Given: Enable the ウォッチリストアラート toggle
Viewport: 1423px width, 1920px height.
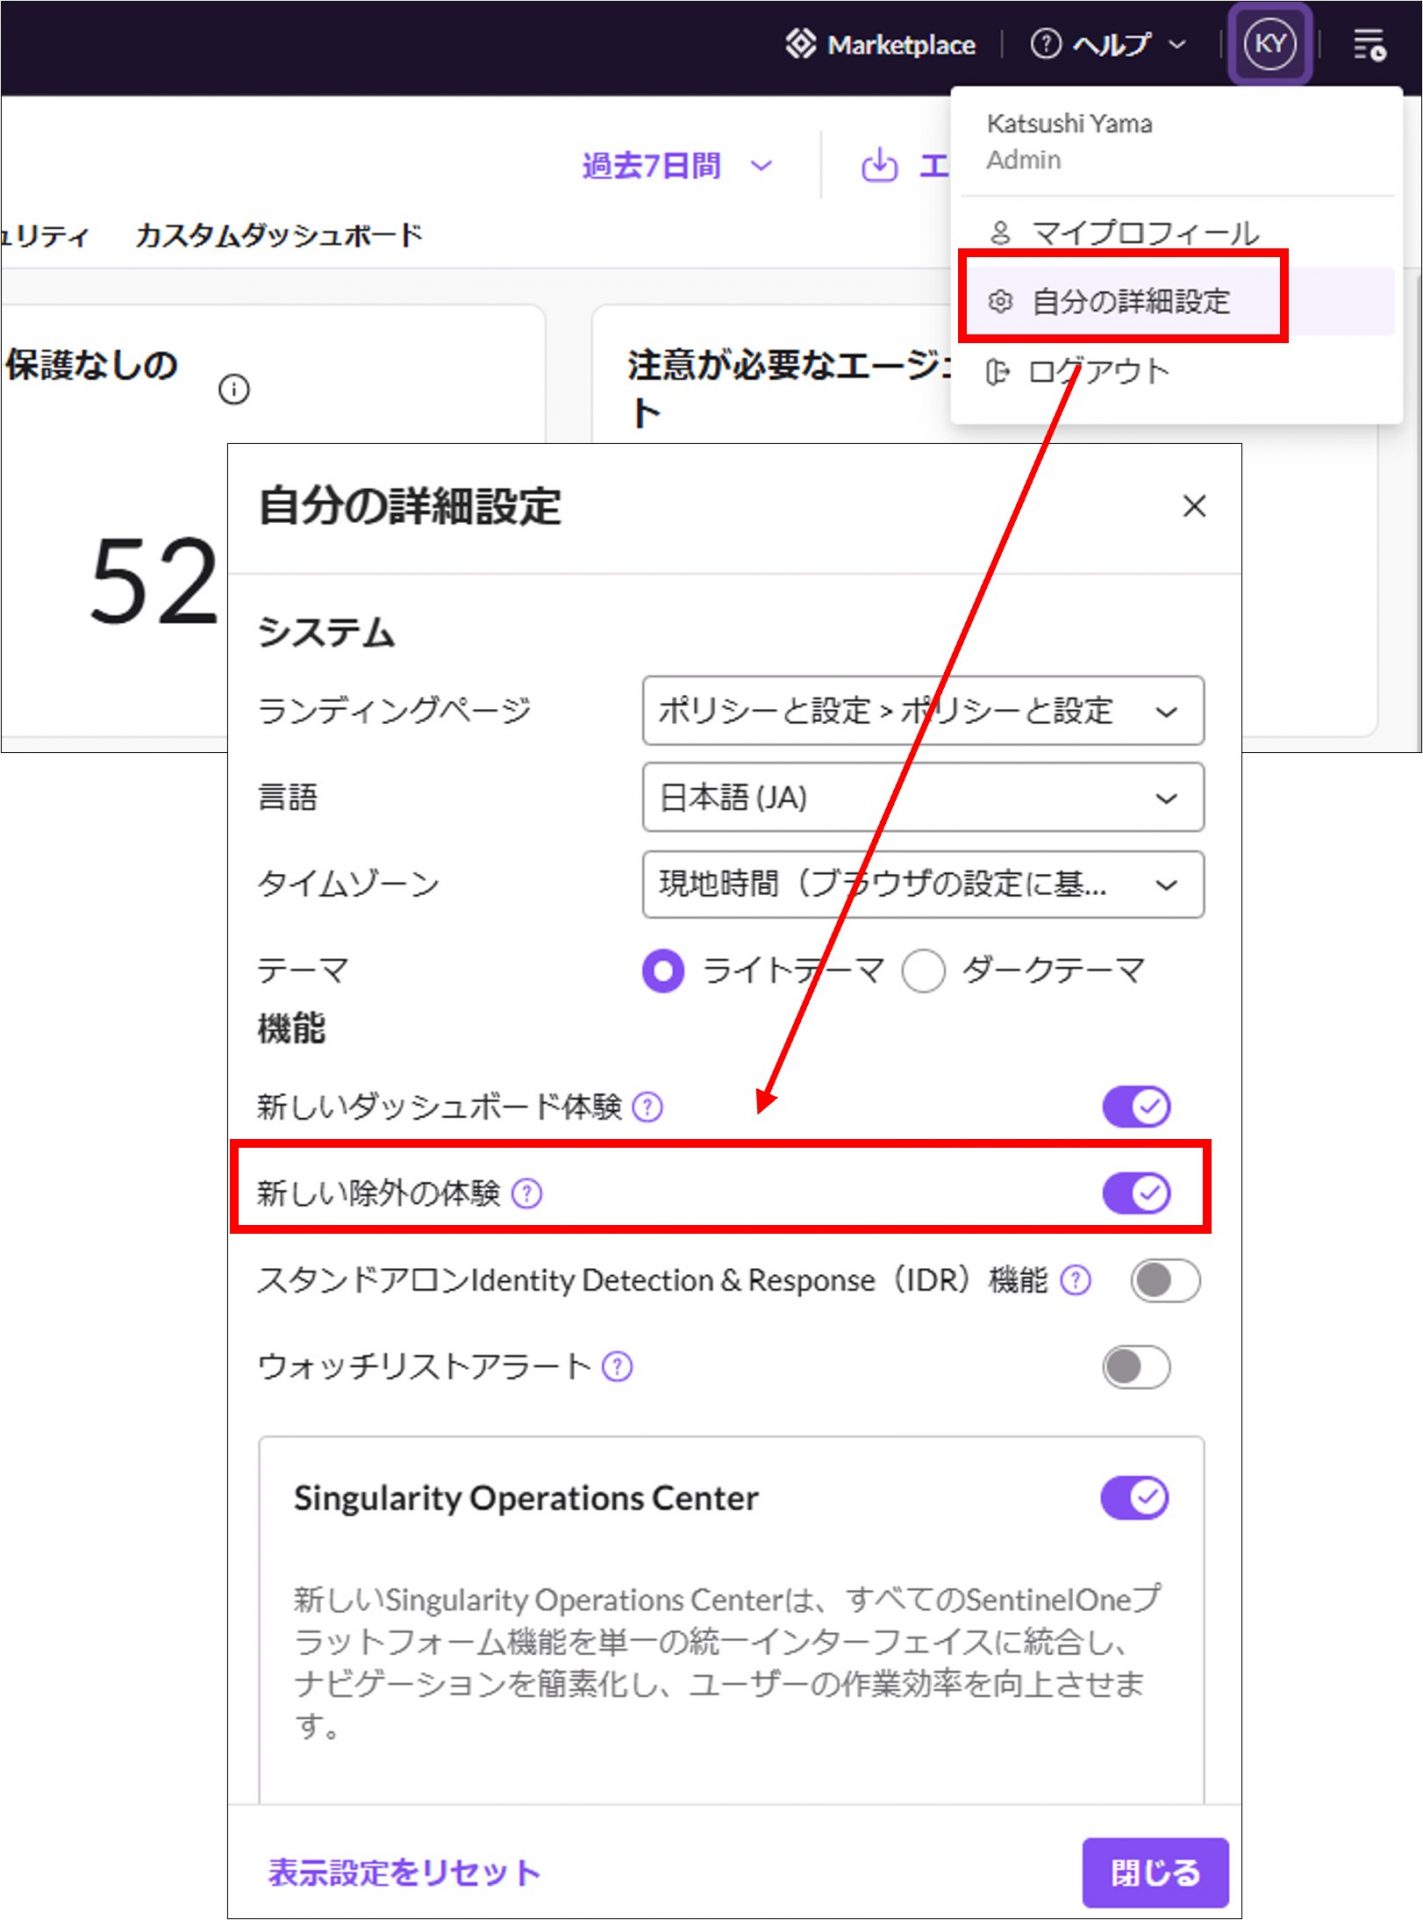Looking at the screenshot, I should tap(1136, 1367).
